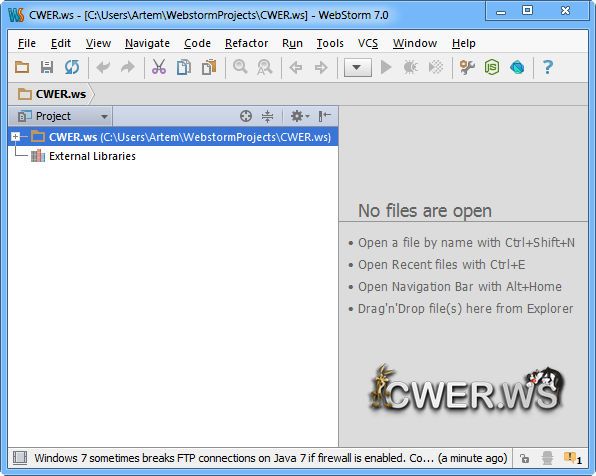Click the Debug bug icon

point(411,68)
